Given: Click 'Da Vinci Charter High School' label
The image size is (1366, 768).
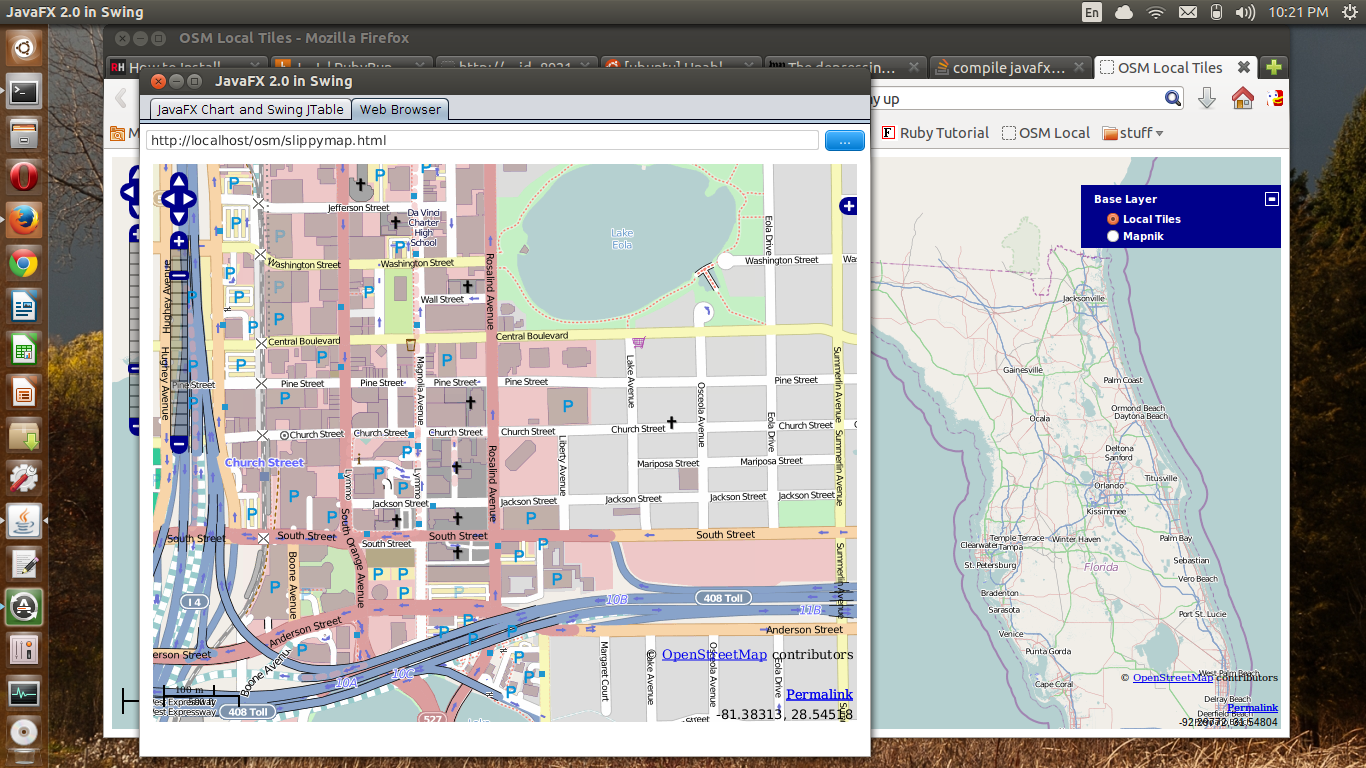Looking at the screenshot, I should tap(424, 227).
